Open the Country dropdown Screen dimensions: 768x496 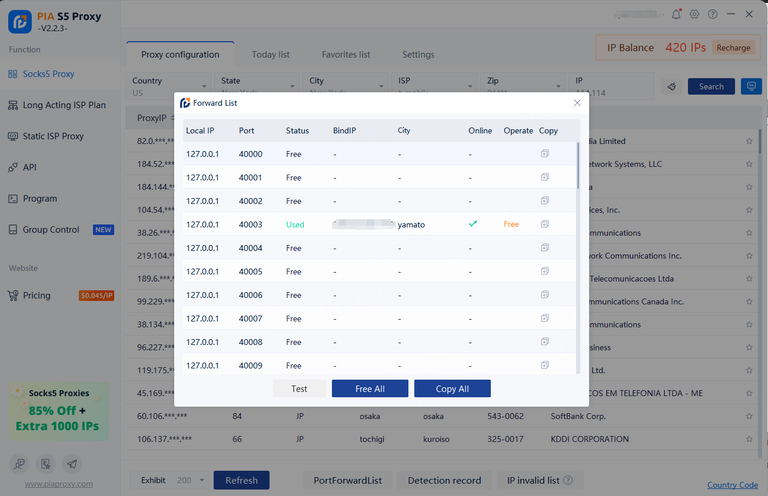[x=170, y=87]
